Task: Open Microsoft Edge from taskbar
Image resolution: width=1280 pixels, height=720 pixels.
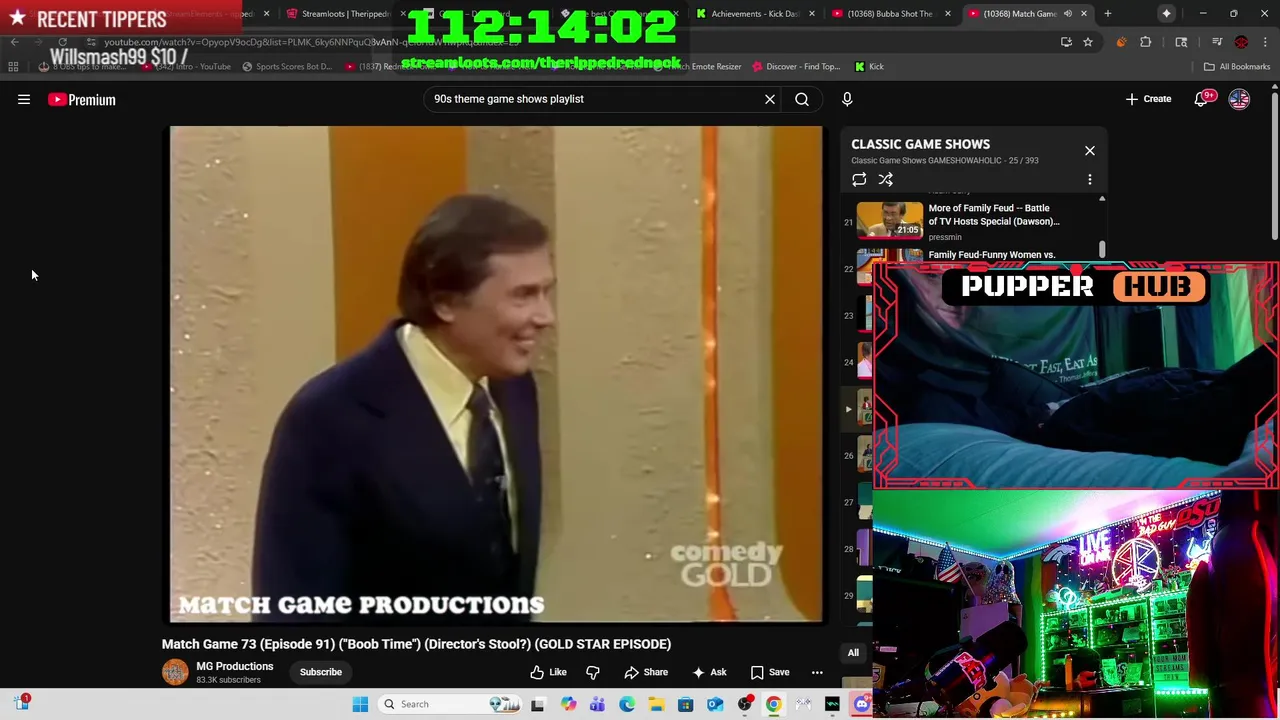Action: coord(627,704)
